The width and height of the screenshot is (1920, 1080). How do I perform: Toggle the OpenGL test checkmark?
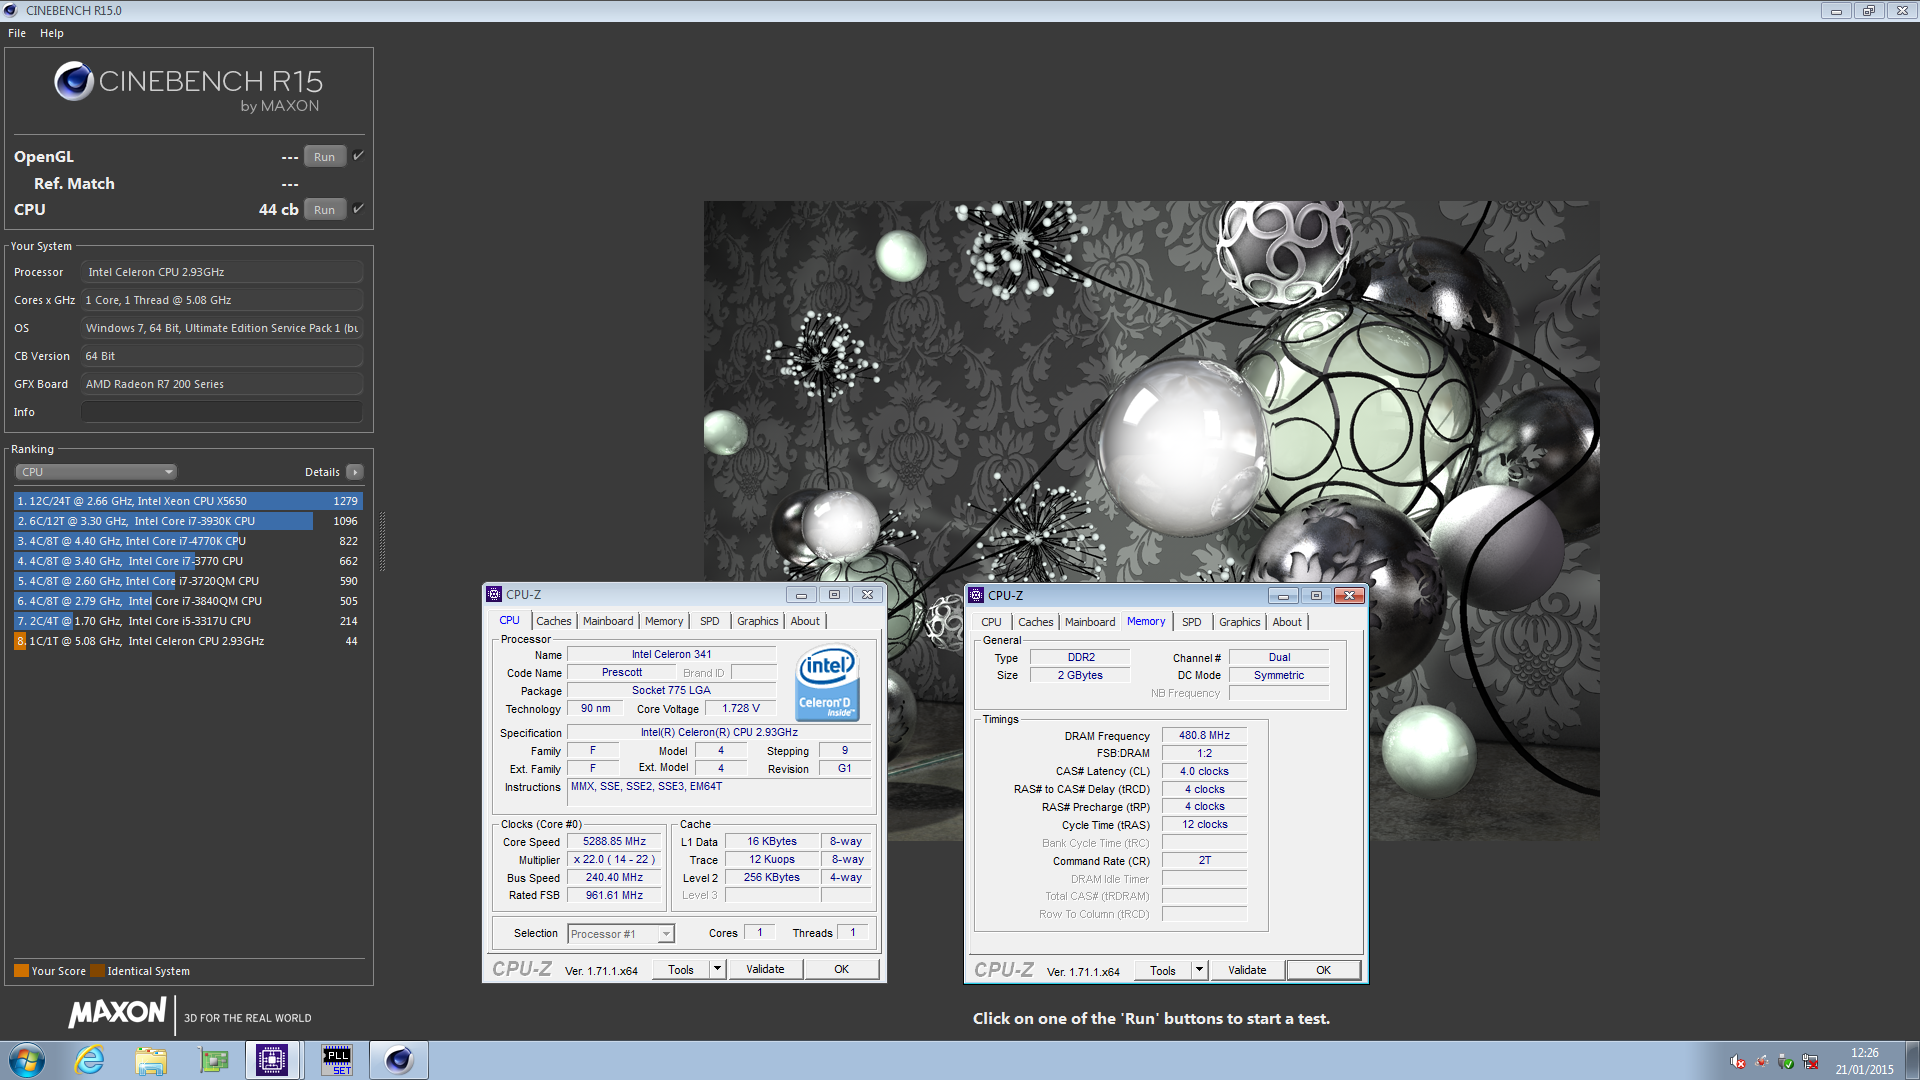(x=359, y=156)
